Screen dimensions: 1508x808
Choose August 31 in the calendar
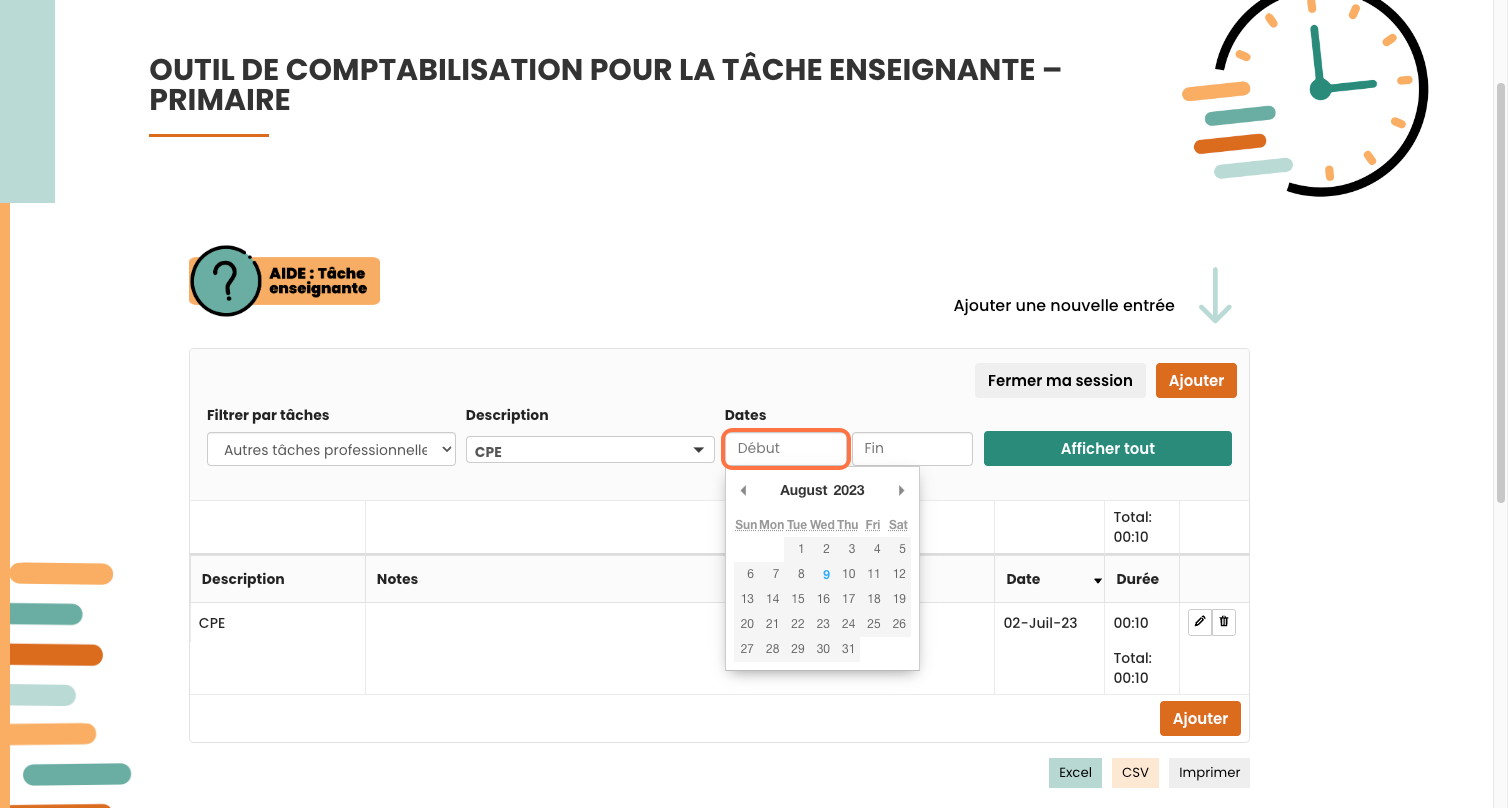click(x=848, y=649)
